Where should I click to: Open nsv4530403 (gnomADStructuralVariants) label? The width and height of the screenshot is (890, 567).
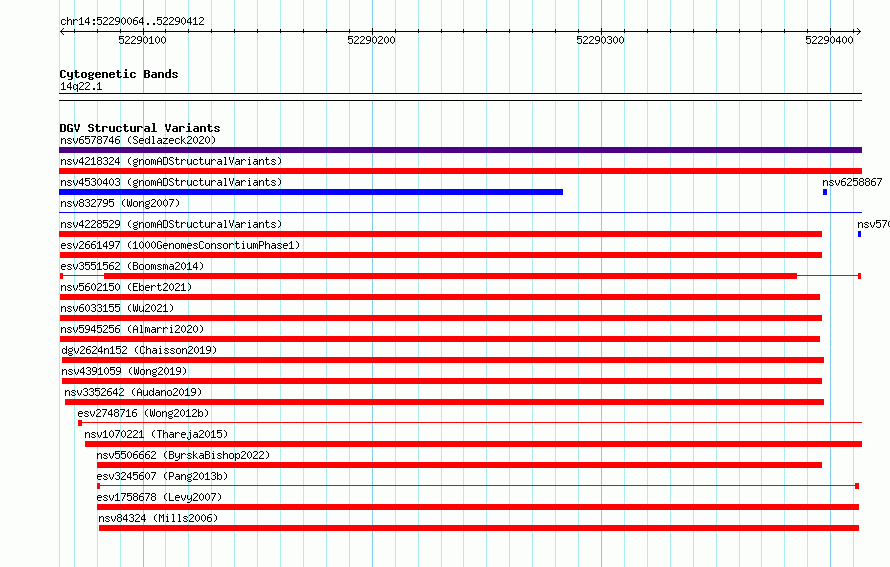coord(171,182)
